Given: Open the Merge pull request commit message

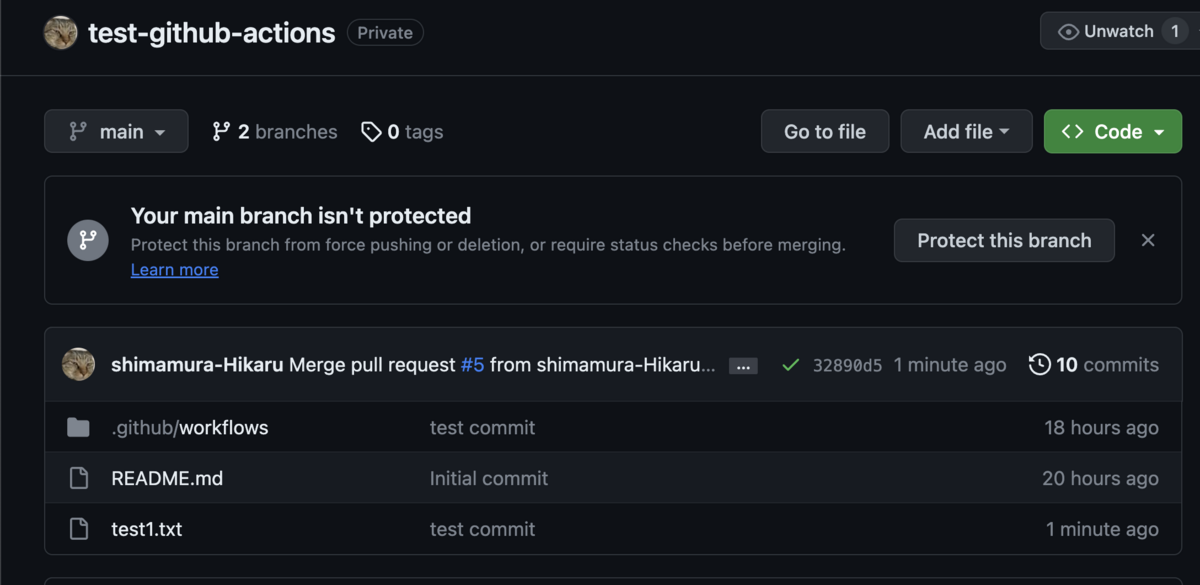Looking at the screenshot, I should [x=372, y=365].
